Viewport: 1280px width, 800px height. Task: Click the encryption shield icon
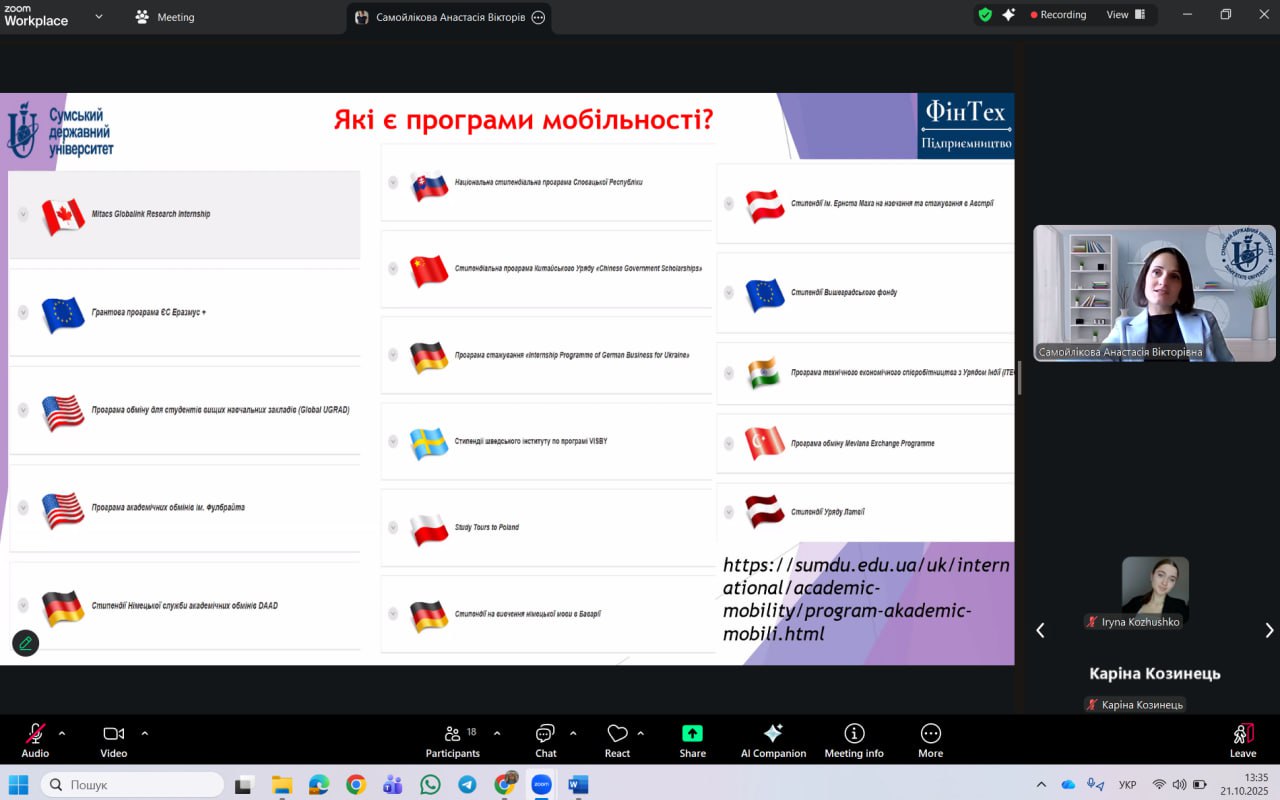tap(985, 15)
